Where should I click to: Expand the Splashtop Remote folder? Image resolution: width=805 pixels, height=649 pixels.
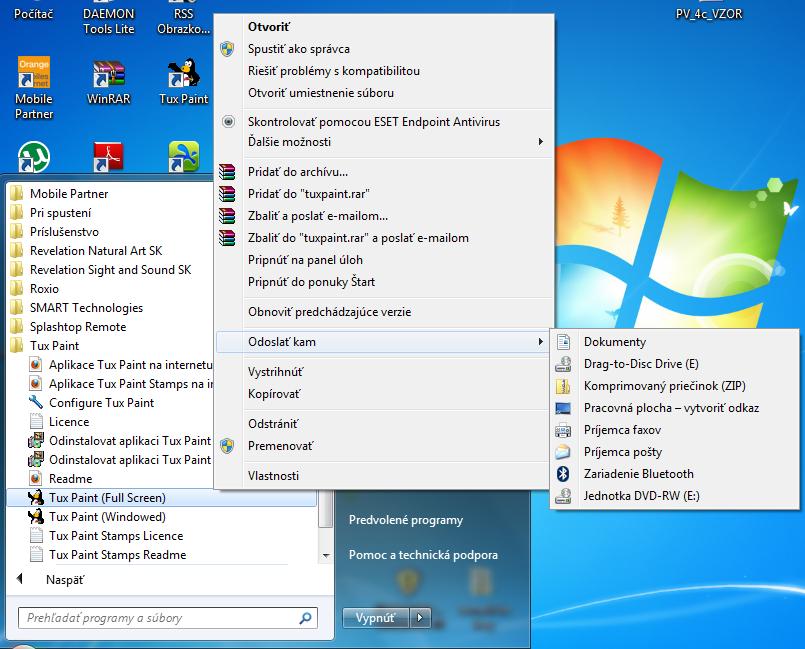coord(78,327)
